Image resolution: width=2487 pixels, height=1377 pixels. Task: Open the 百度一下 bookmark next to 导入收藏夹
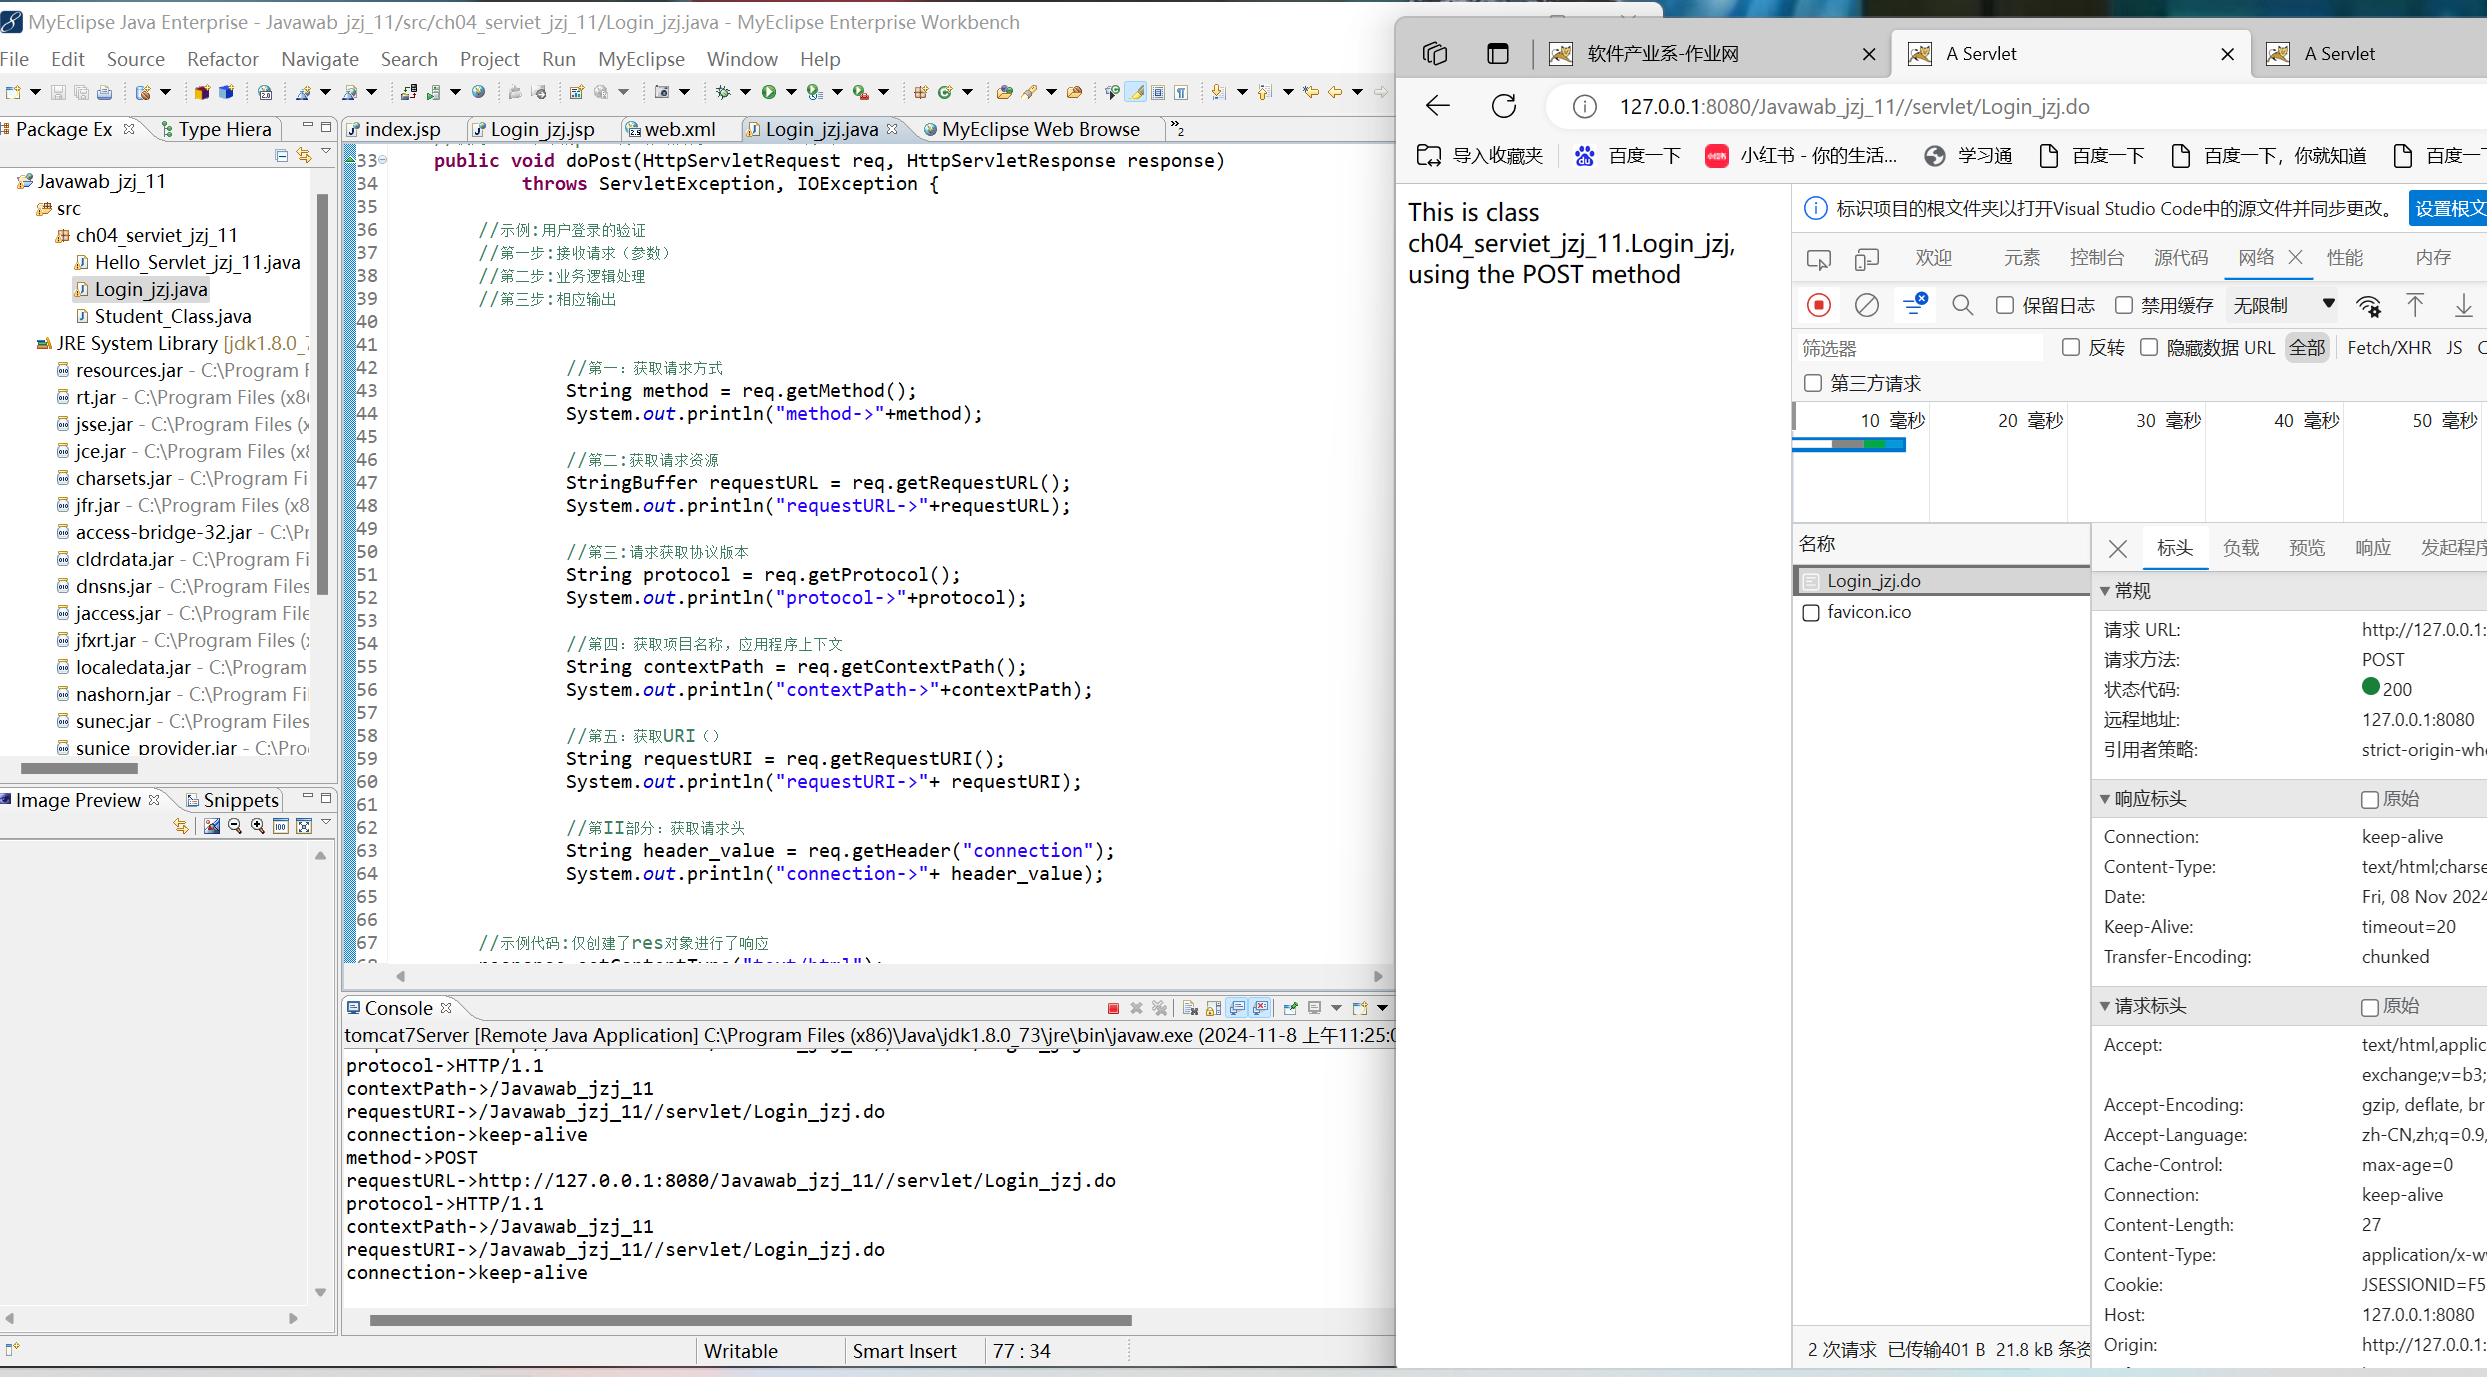click(1629, 155)
